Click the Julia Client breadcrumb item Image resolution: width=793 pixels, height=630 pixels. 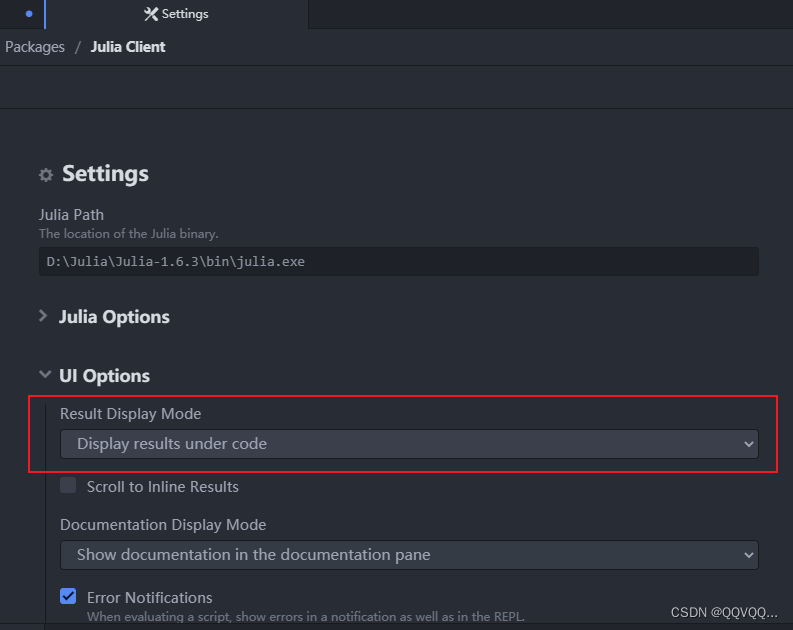pos(128,47)
